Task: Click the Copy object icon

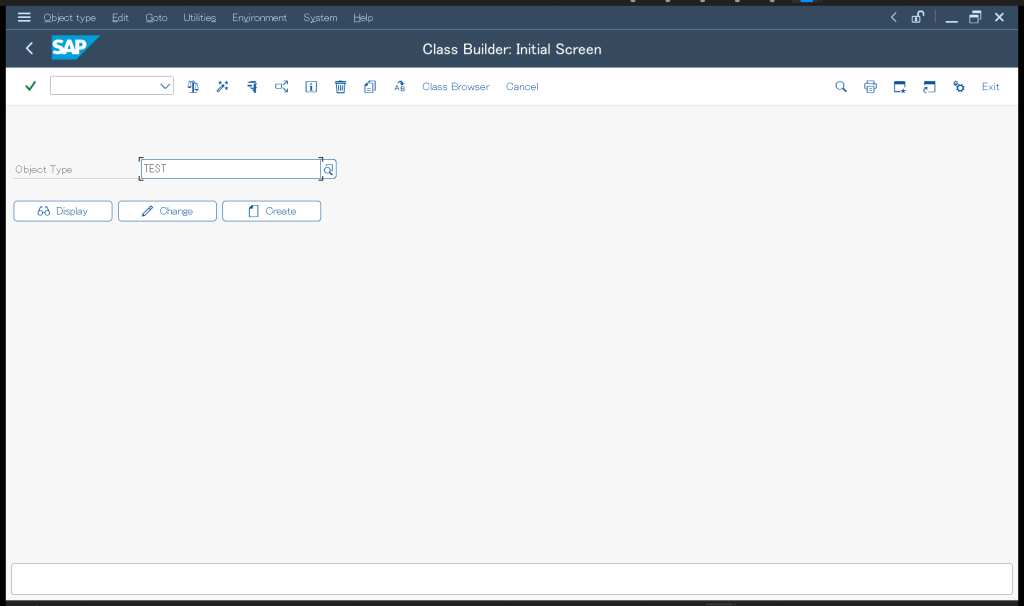Action: pyautogui.click(x=370, y=87)
